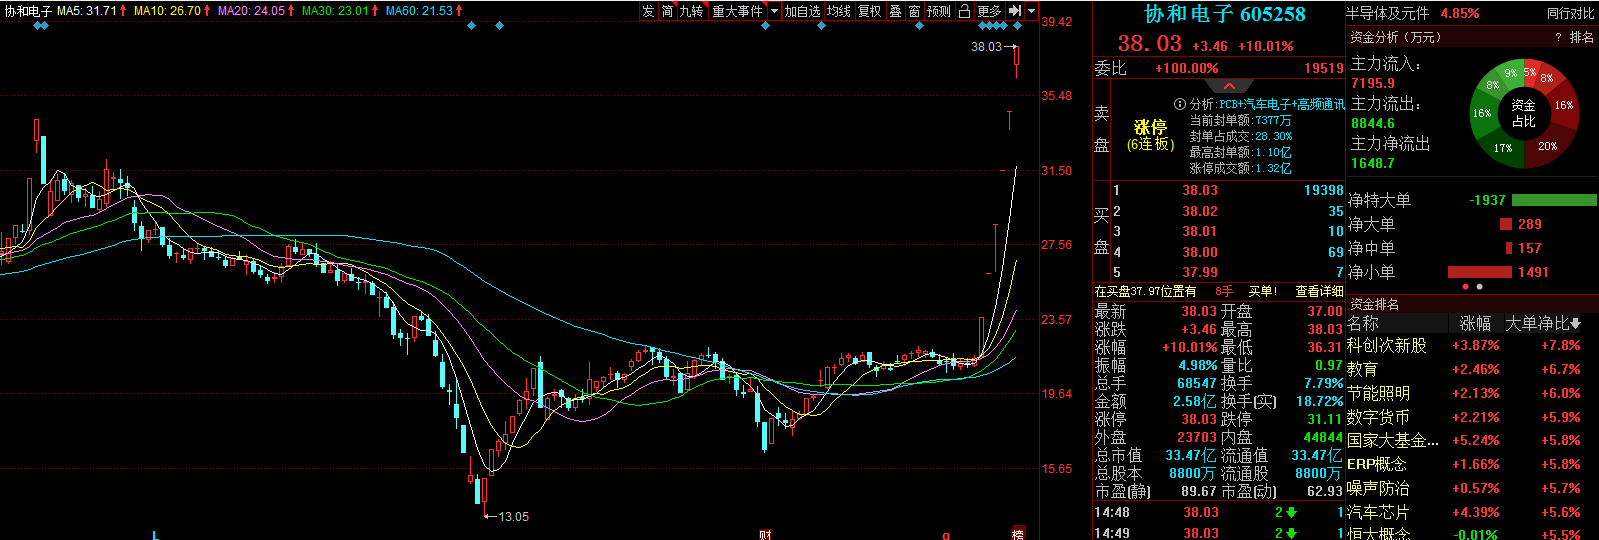
Task: Click 窗 window layout button
Action: (x=914, y=11)
